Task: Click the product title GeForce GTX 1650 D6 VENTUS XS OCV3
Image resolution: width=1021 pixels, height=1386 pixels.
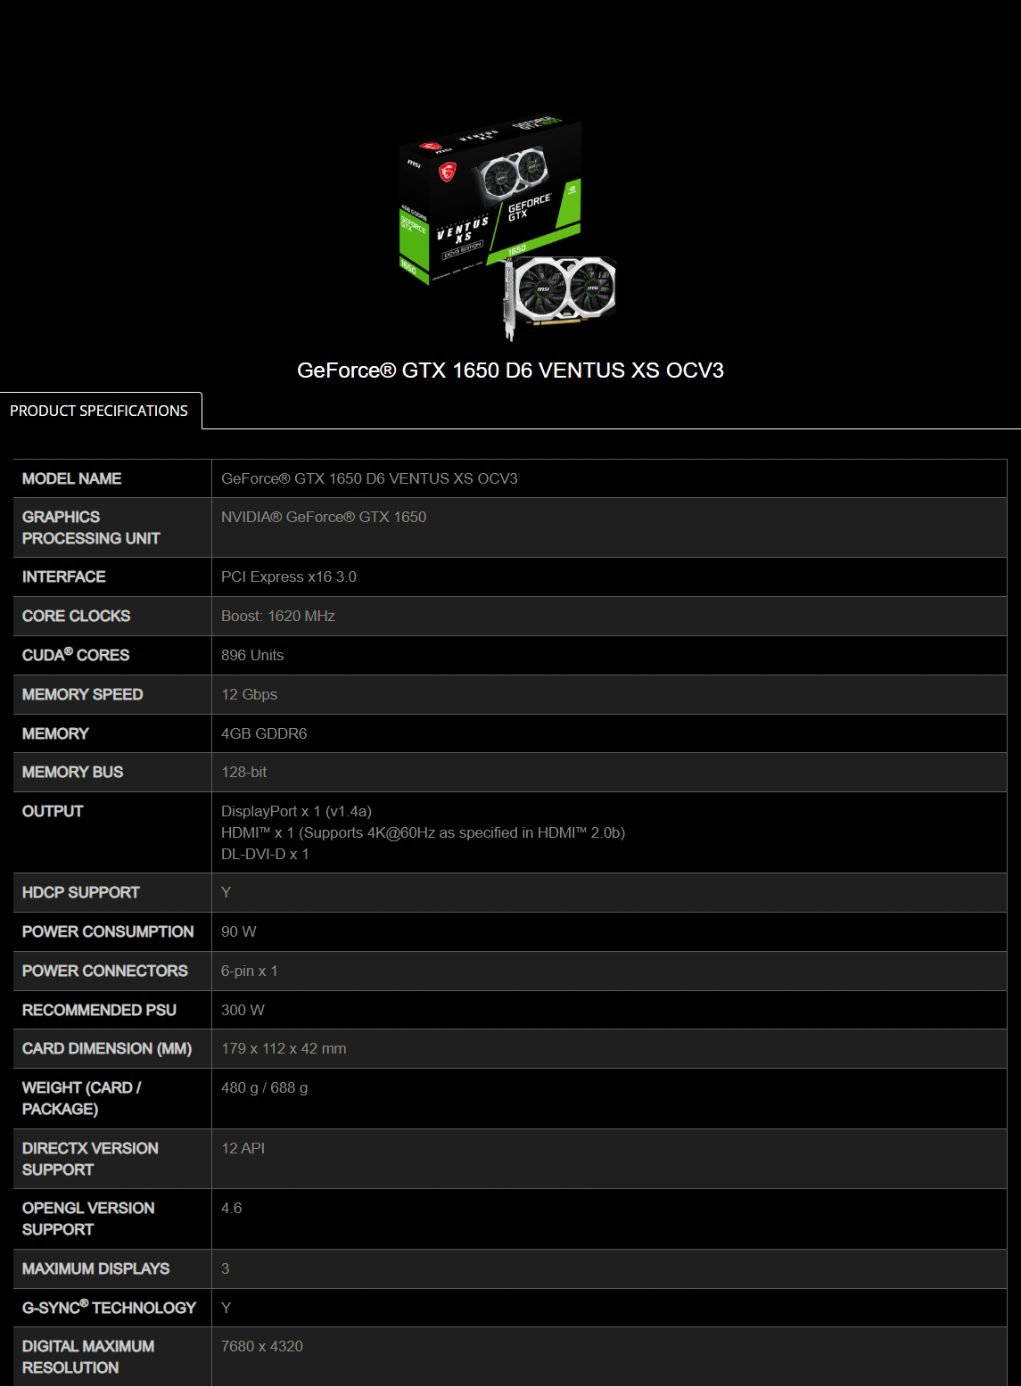Action: (x=510, y=370)
